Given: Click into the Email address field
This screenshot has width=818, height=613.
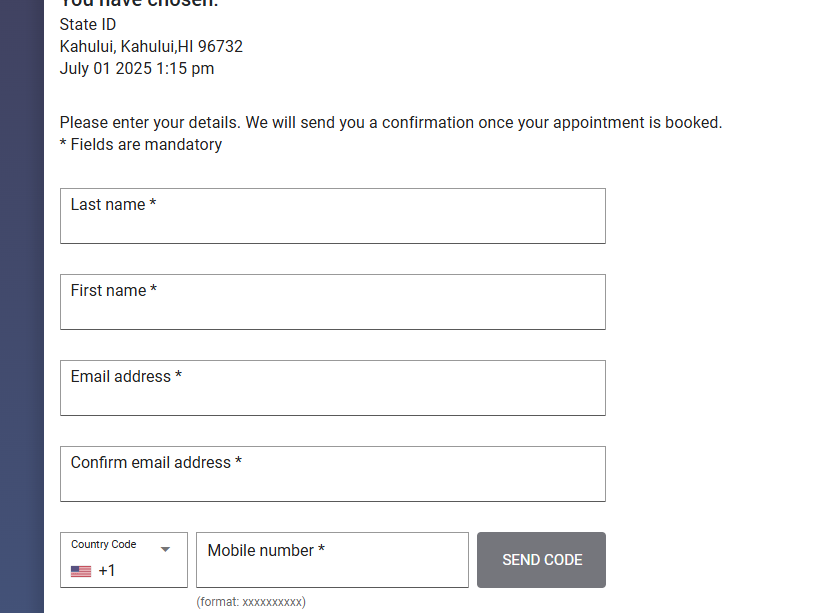Looking at the screenshot, I should 333,388.
